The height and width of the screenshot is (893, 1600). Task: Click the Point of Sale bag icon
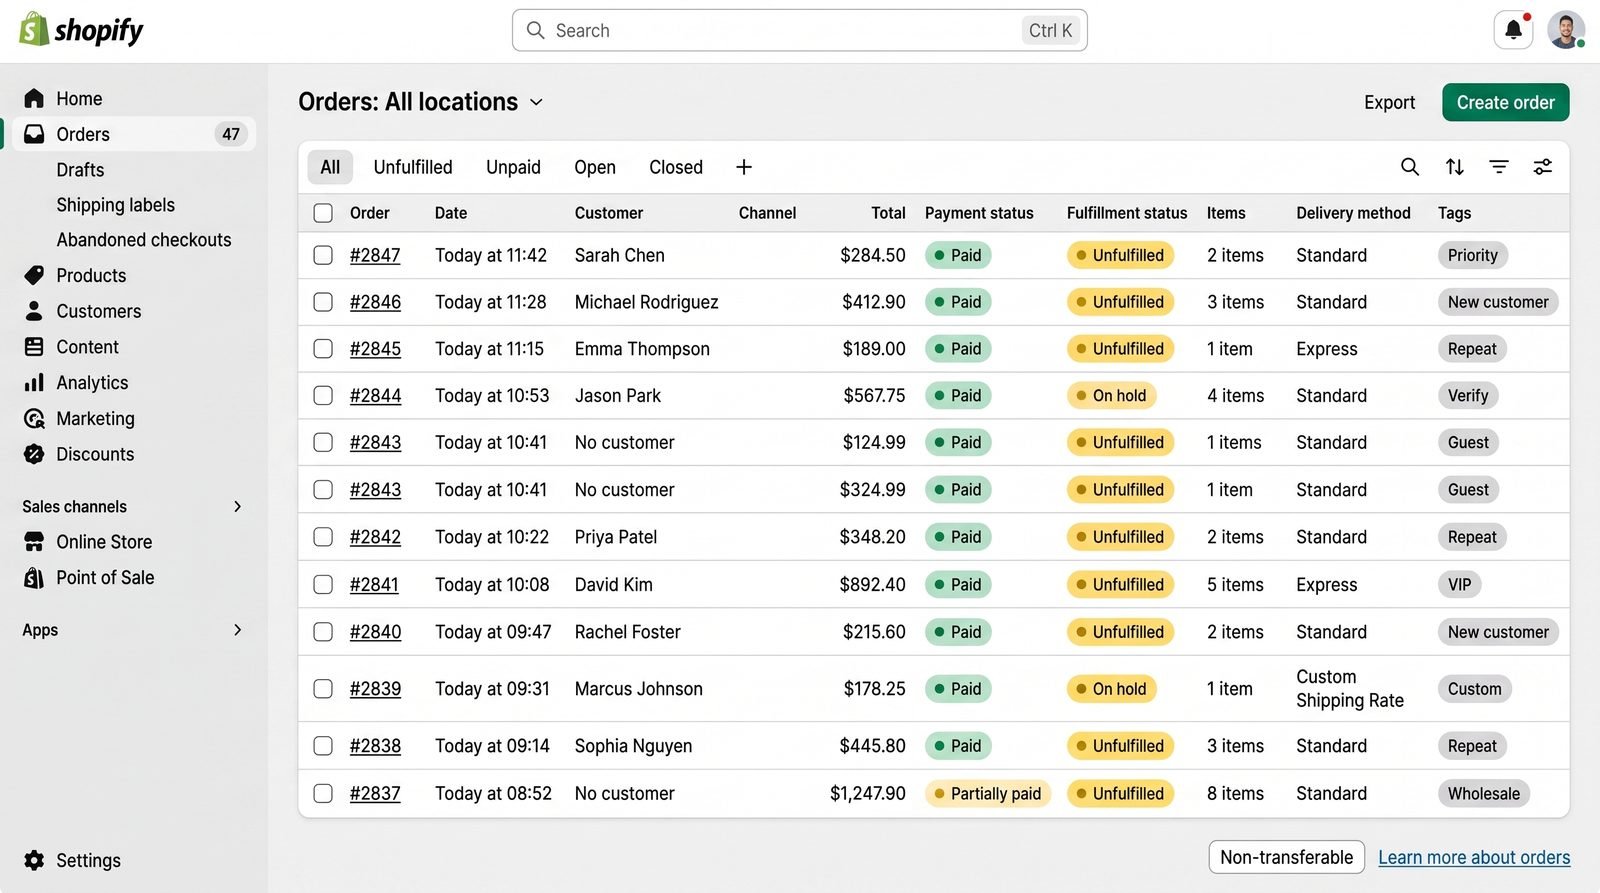pyautogui.click(x=34, y=577)
